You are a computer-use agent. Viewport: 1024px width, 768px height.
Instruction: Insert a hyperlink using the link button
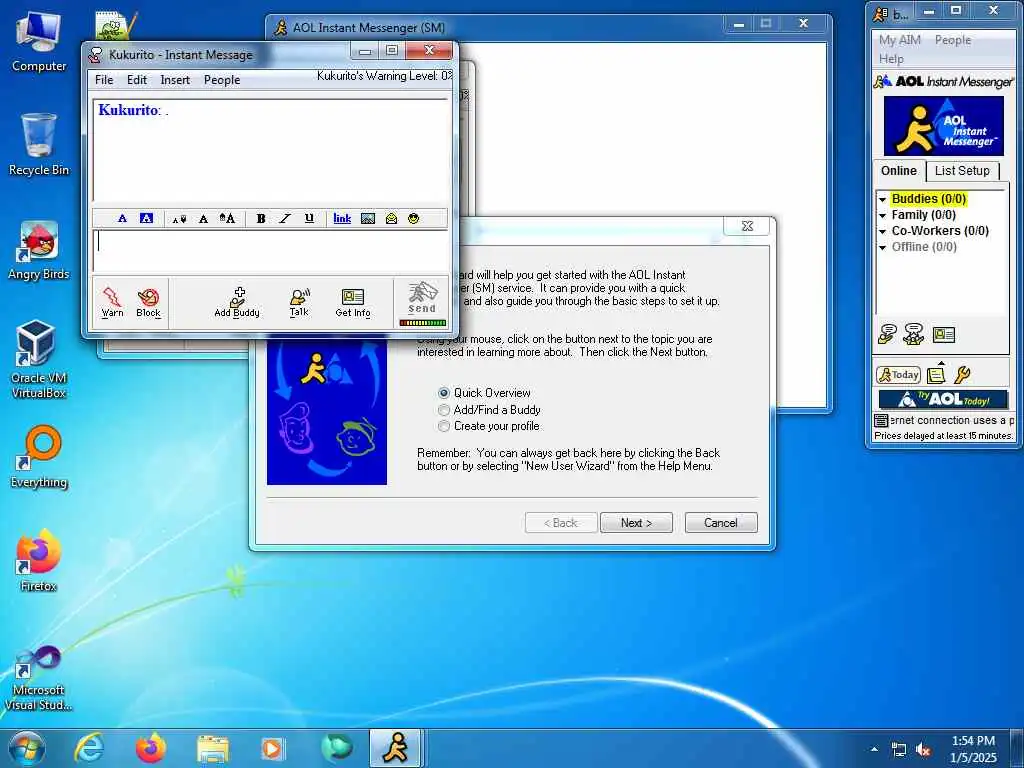pos(342,219)
